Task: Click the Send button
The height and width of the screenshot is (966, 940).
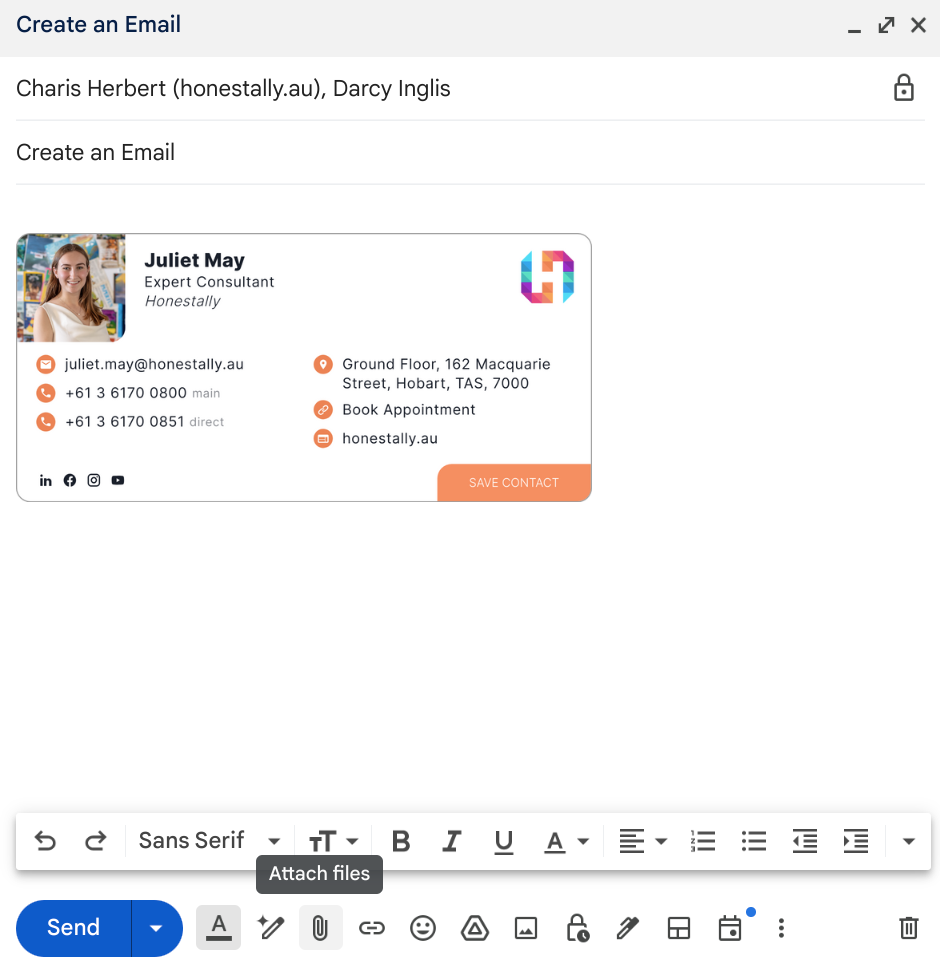Action: tap(74, 928)
